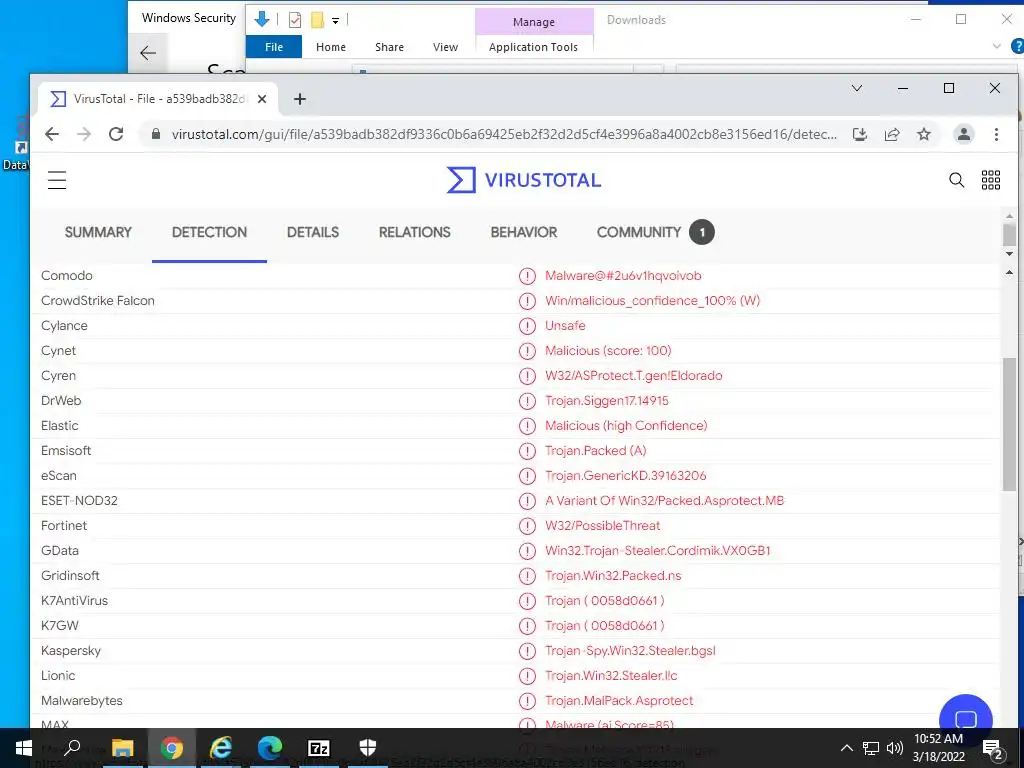
Task: Click the Comodo detection alert icon
Action: [x=527, y=276]
